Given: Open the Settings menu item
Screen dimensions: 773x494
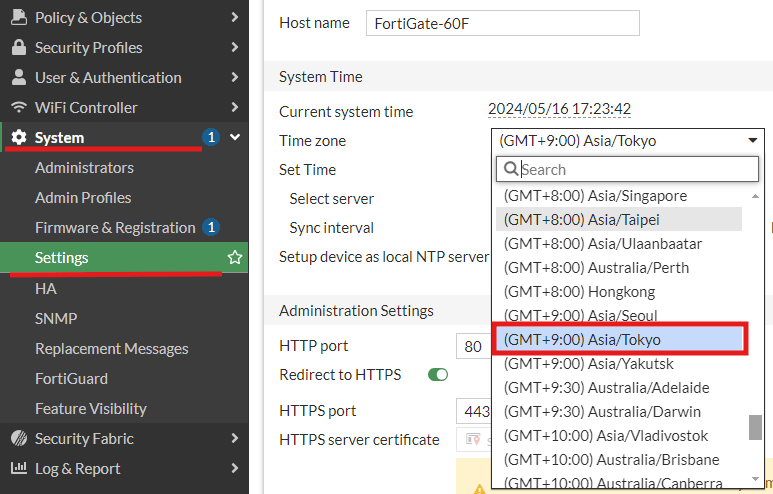Looking at the screenshot, I should point(124,257).
